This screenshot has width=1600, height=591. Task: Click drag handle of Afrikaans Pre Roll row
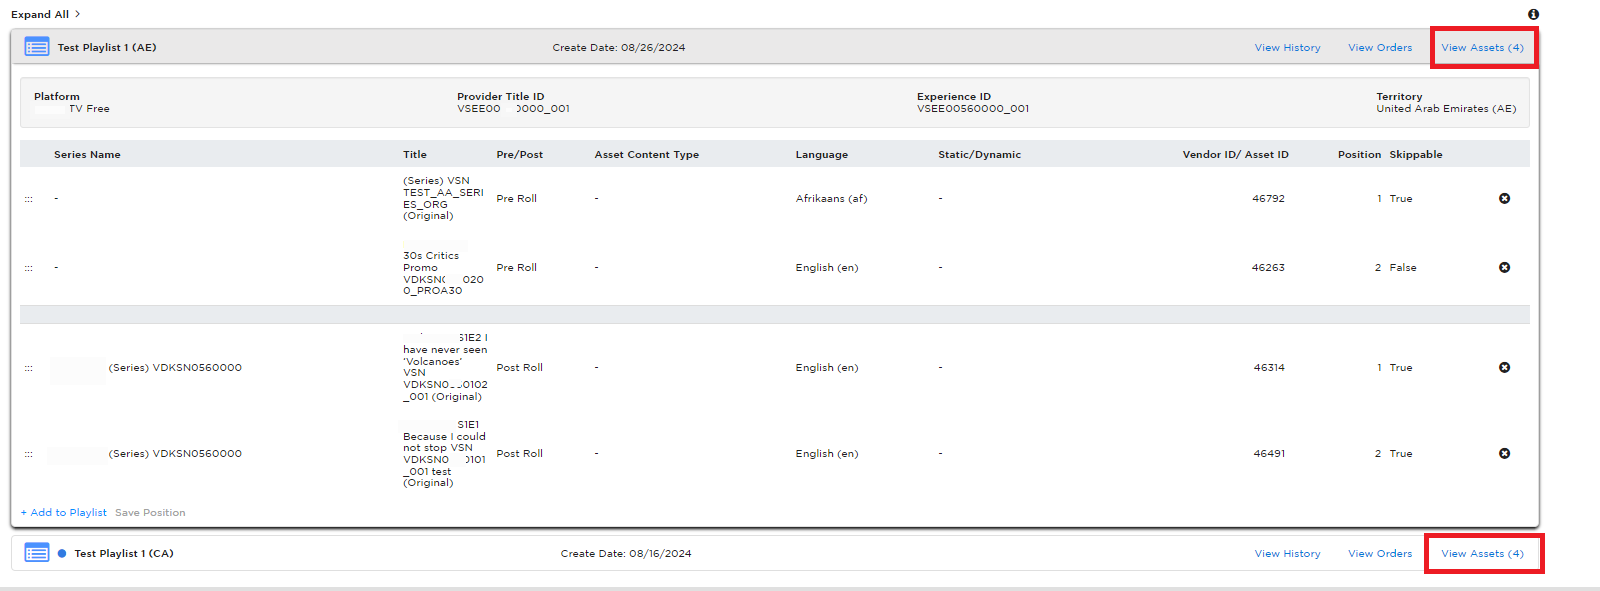click(x=28, y=199)
